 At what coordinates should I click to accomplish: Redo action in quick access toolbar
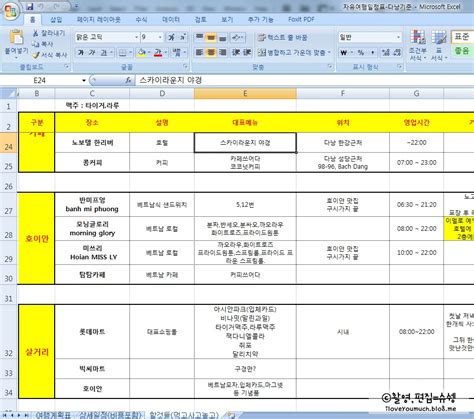point(56,6)
